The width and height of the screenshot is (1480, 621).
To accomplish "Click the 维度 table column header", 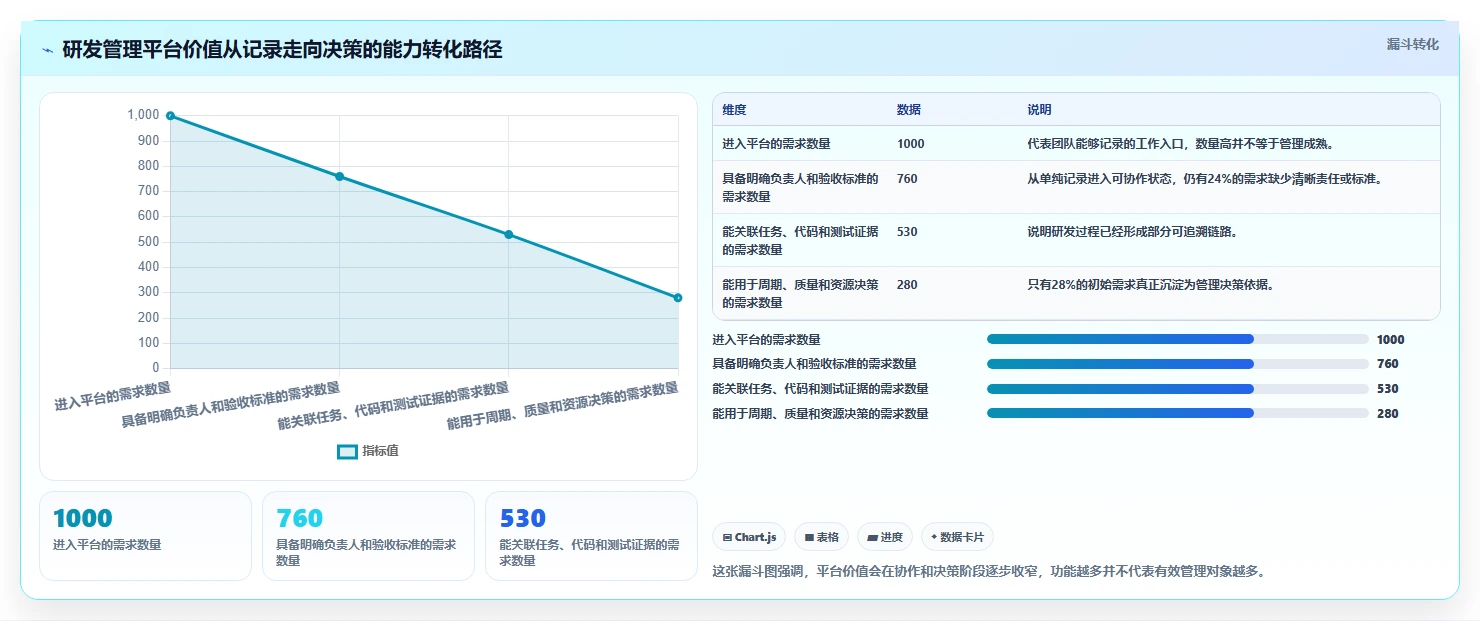I will 734,110.
